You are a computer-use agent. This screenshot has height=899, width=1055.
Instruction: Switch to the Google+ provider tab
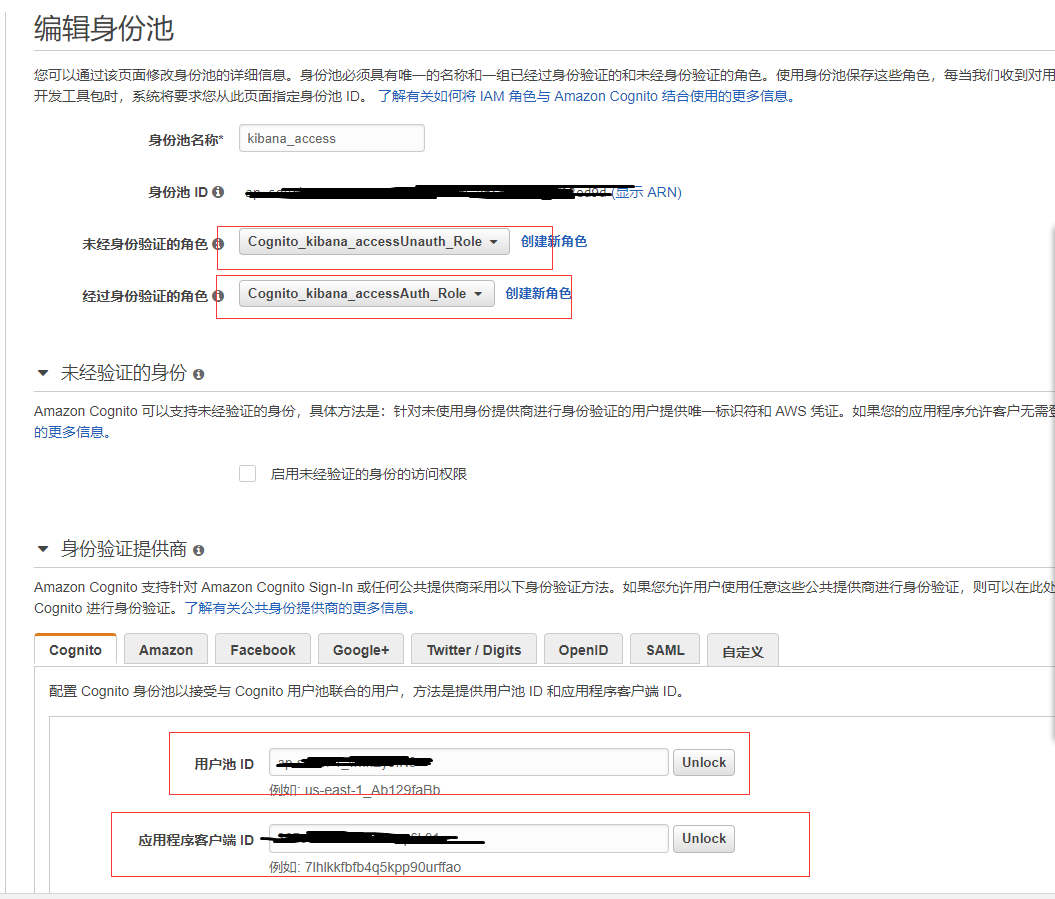point(361,650)
